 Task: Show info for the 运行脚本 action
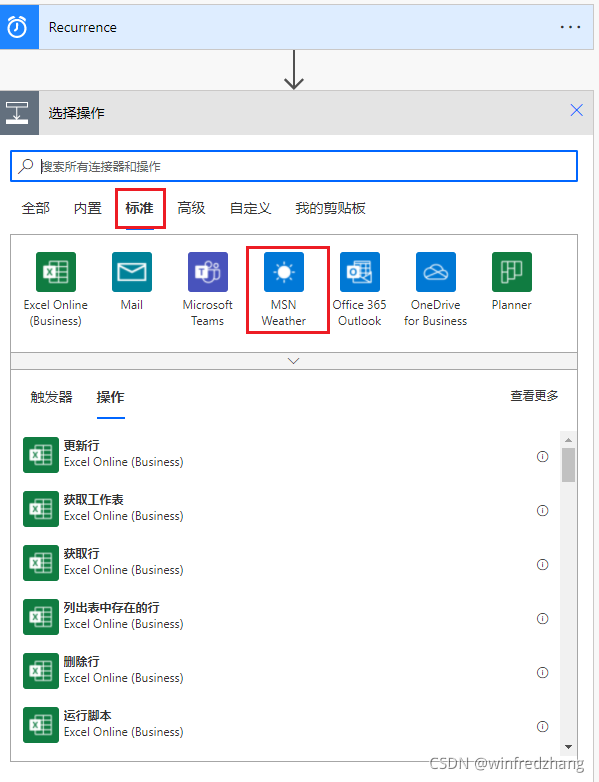[542, 726]
